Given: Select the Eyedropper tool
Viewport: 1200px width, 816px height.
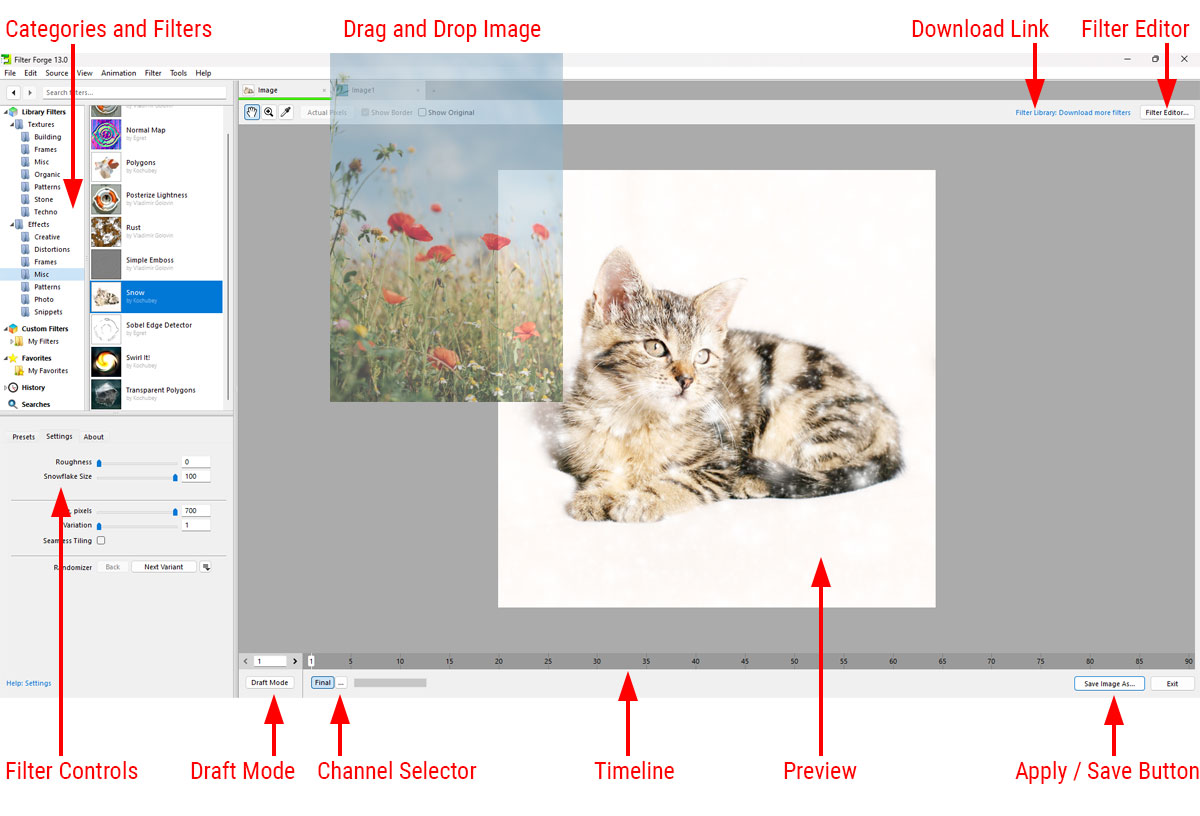Looking at the screenshot, I should pyautogui.click(x=285, y=113).
